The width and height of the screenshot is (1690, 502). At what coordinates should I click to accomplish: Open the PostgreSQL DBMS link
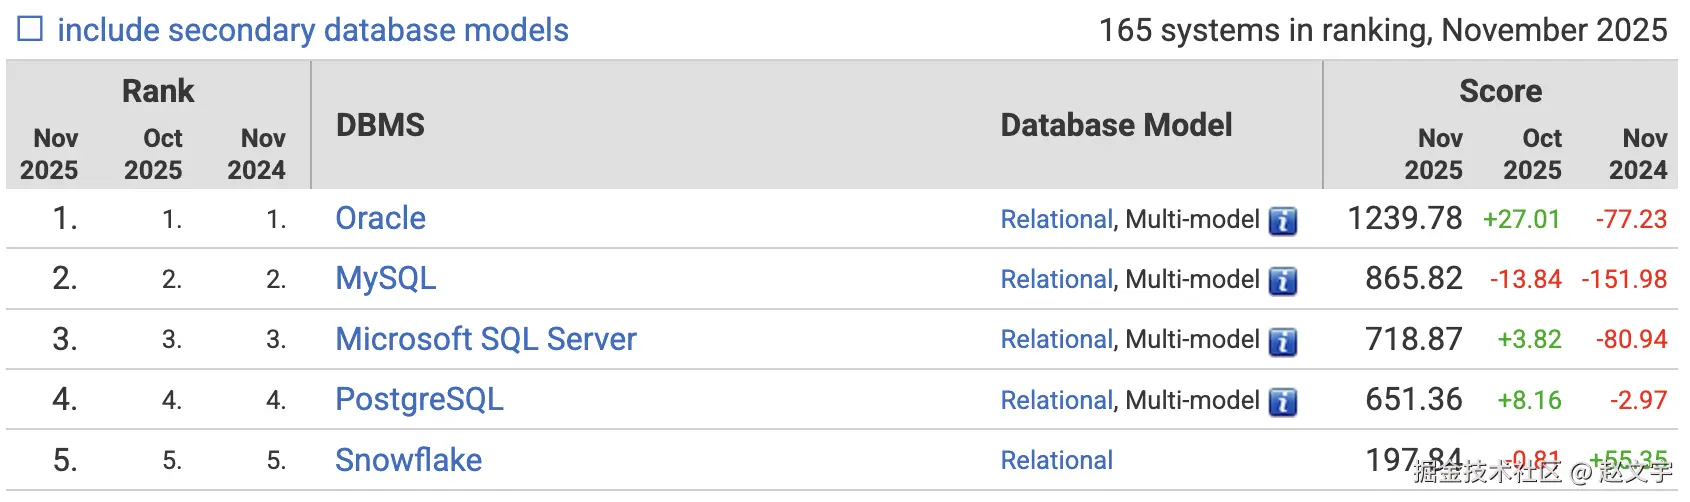pos(419,400)
